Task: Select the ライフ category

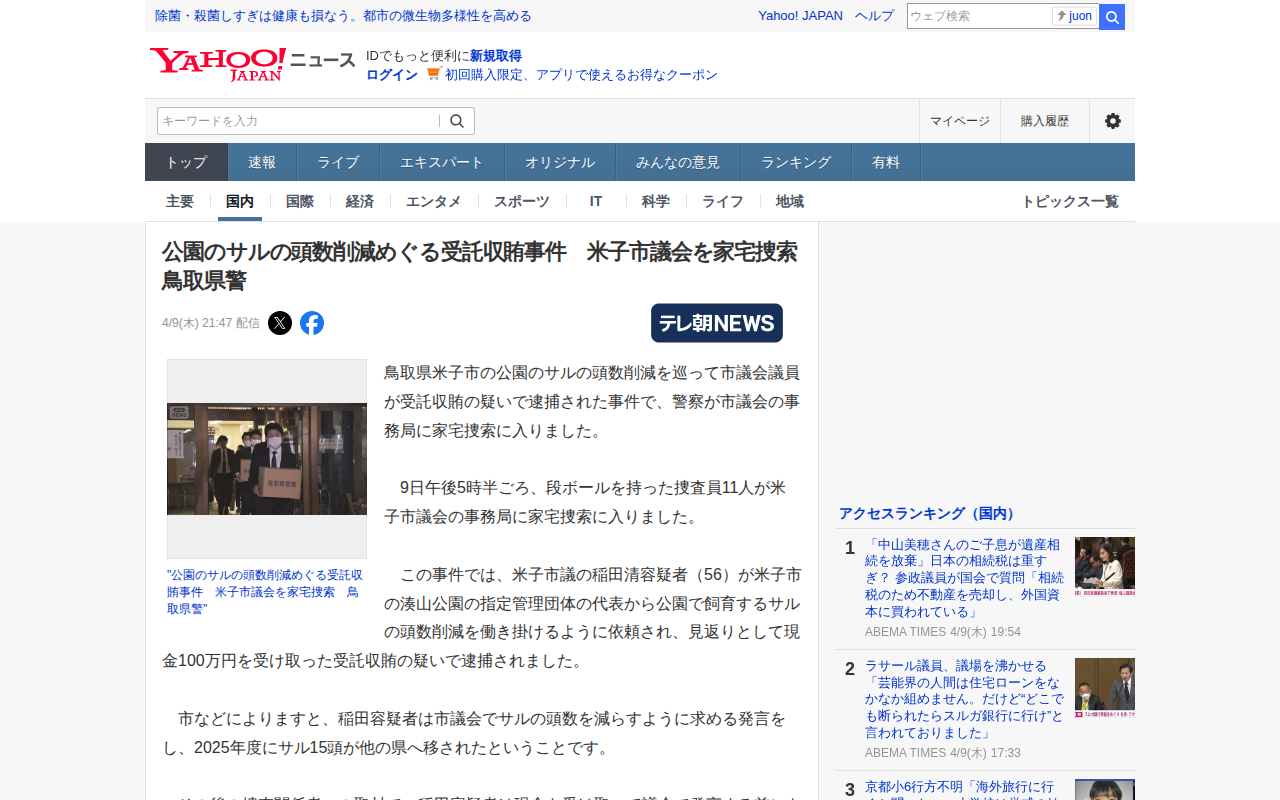Action: coord(723,201)
